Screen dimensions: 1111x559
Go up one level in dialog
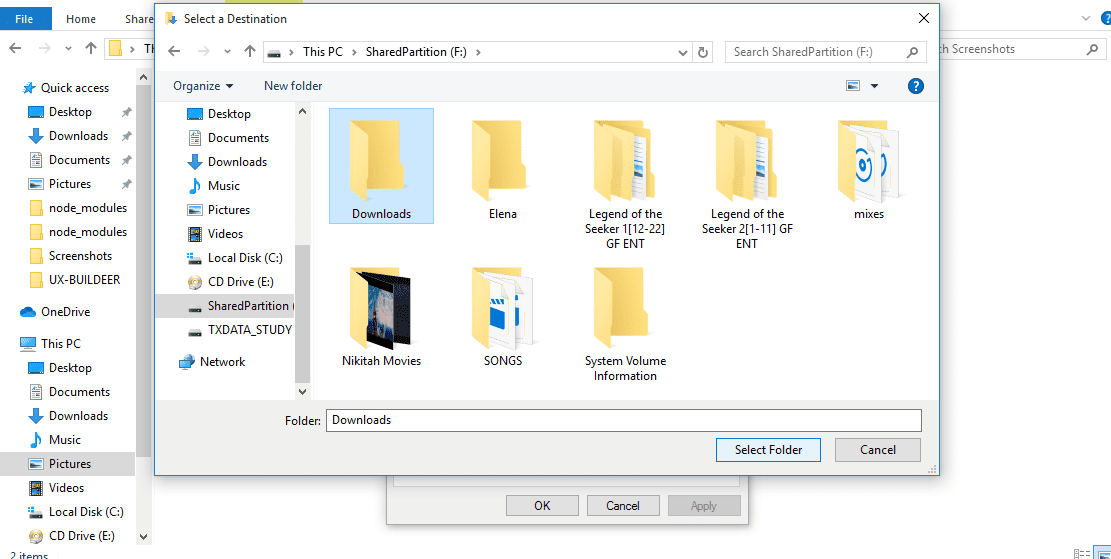tap(249, 51)
